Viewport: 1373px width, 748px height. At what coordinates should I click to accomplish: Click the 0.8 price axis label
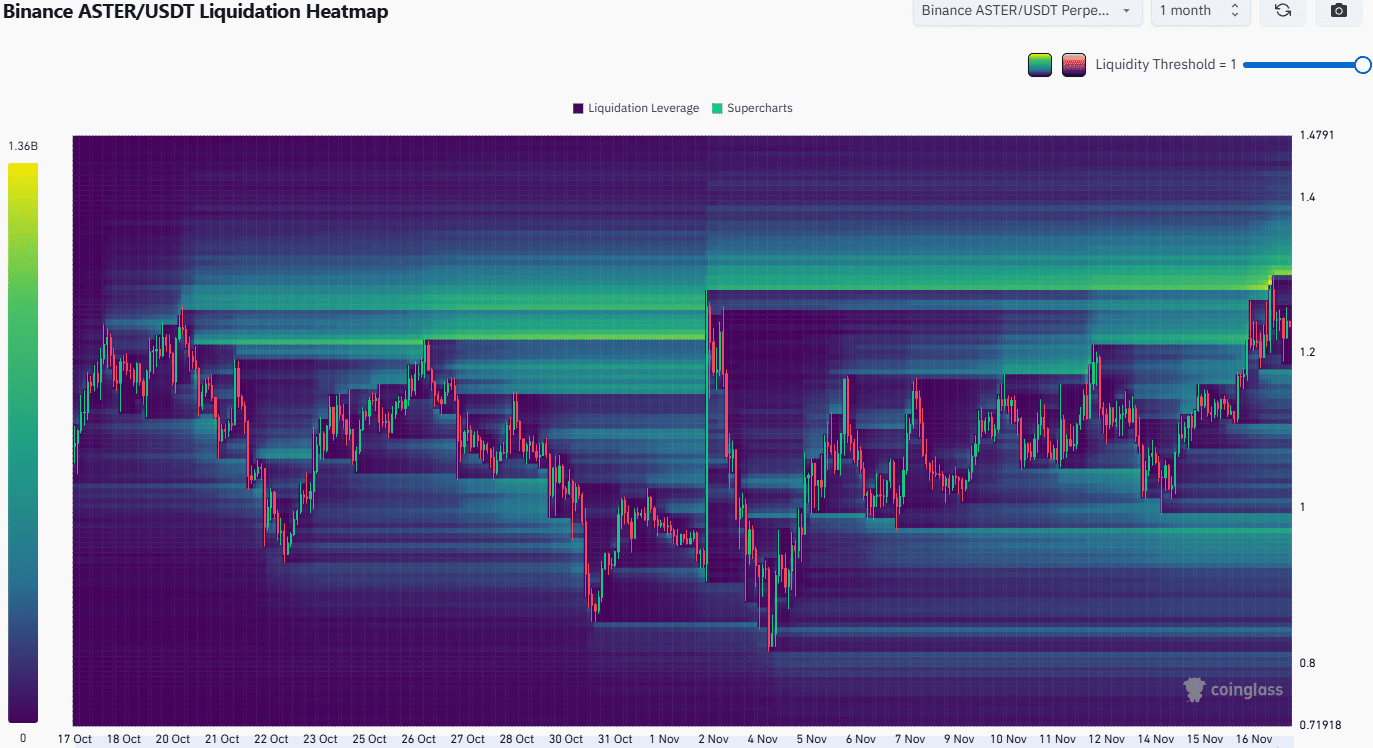pyautogui.click(x=1308, y=663)
